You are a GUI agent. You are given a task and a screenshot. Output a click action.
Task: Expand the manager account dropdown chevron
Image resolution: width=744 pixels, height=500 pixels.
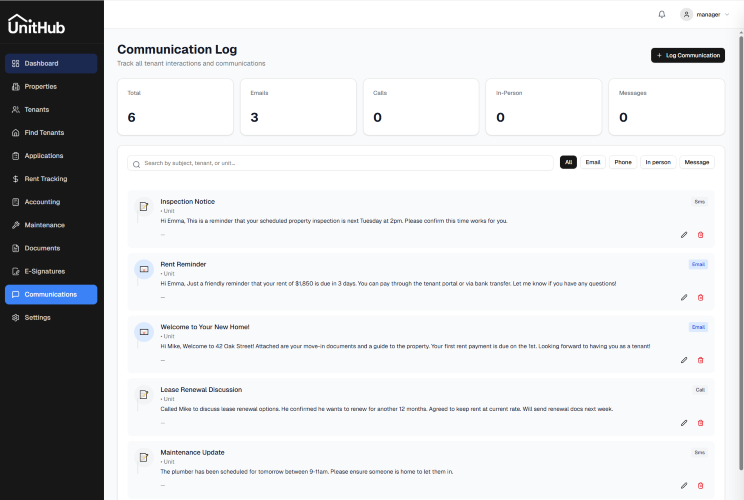727,14
